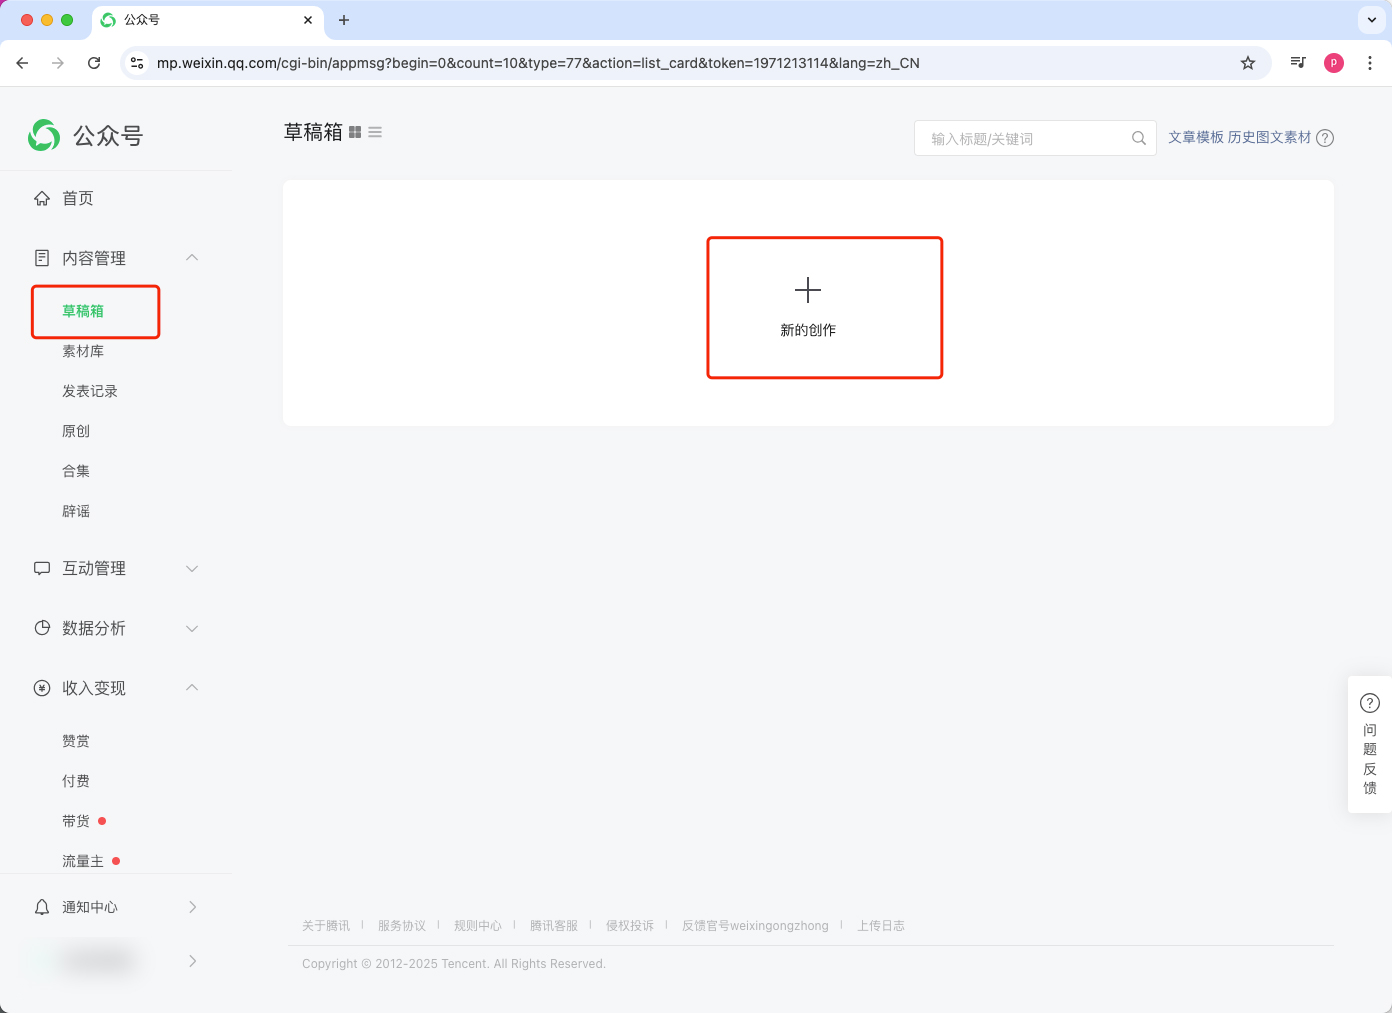This screenshot has height=1013, width=1392.
Task: Open 发表记录 in sidebar
Action: [90, 391]
